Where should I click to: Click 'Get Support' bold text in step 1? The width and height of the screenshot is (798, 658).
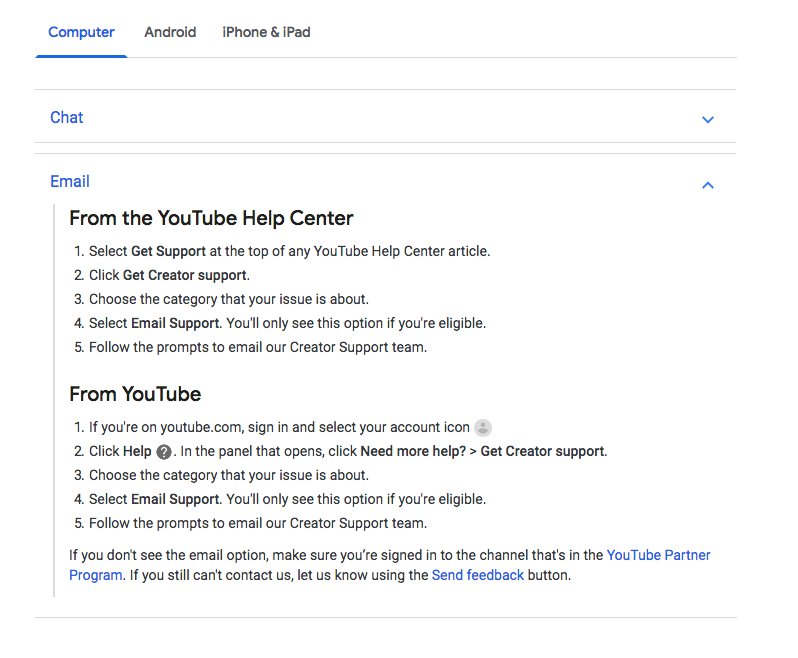point(168,251)
